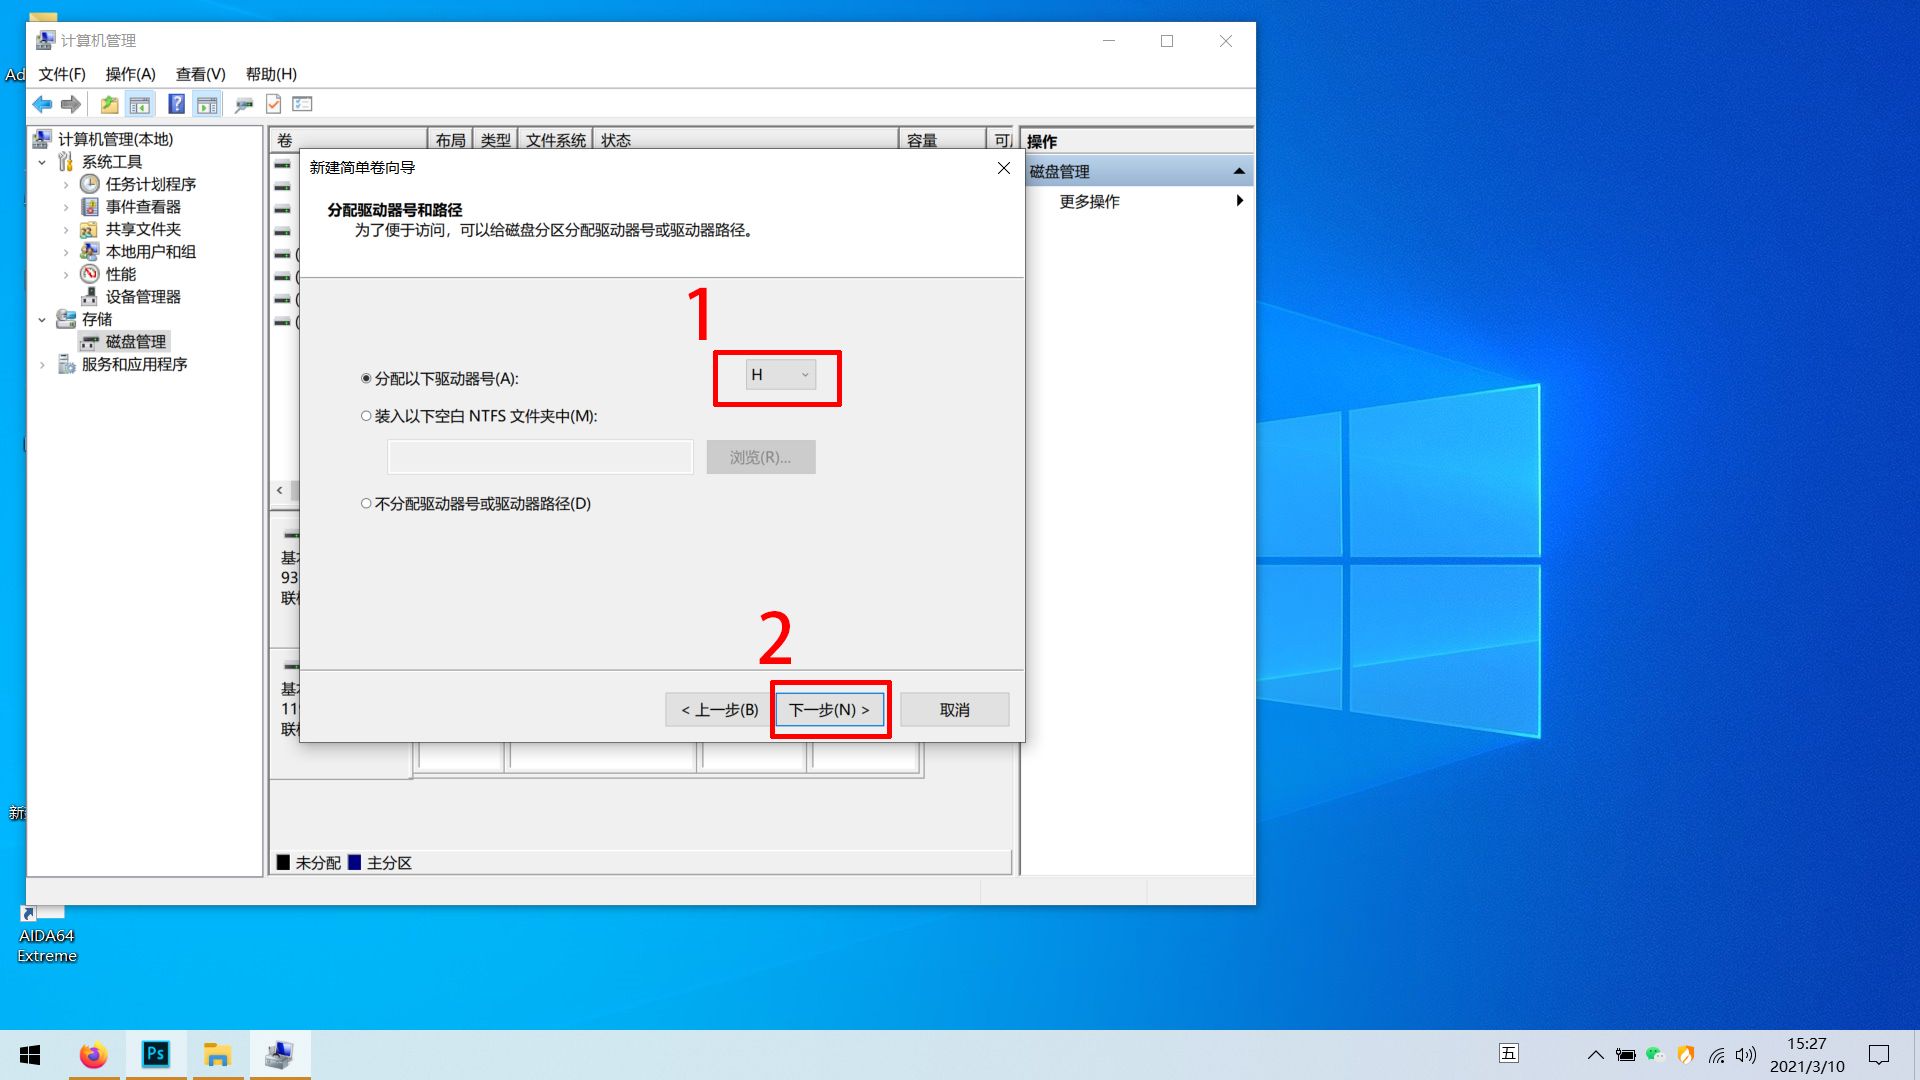The height and width of the screenshot is (1080, 1920).
Task: Expand the 共享文件夹 tree node
Action: click(x=66, y=230)
